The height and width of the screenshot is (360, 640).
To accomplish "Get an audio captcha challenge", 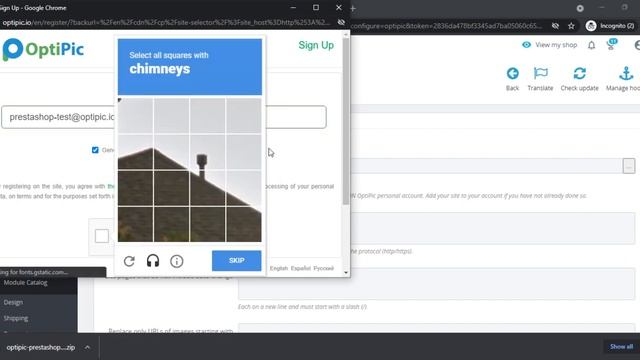I will [x=153, y=261].
